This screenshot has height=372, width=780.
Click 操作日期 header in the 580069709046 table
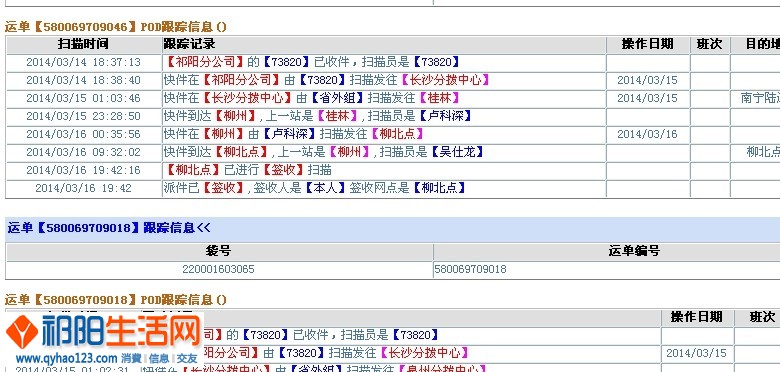pyautogui.click(x=647, y=44)
